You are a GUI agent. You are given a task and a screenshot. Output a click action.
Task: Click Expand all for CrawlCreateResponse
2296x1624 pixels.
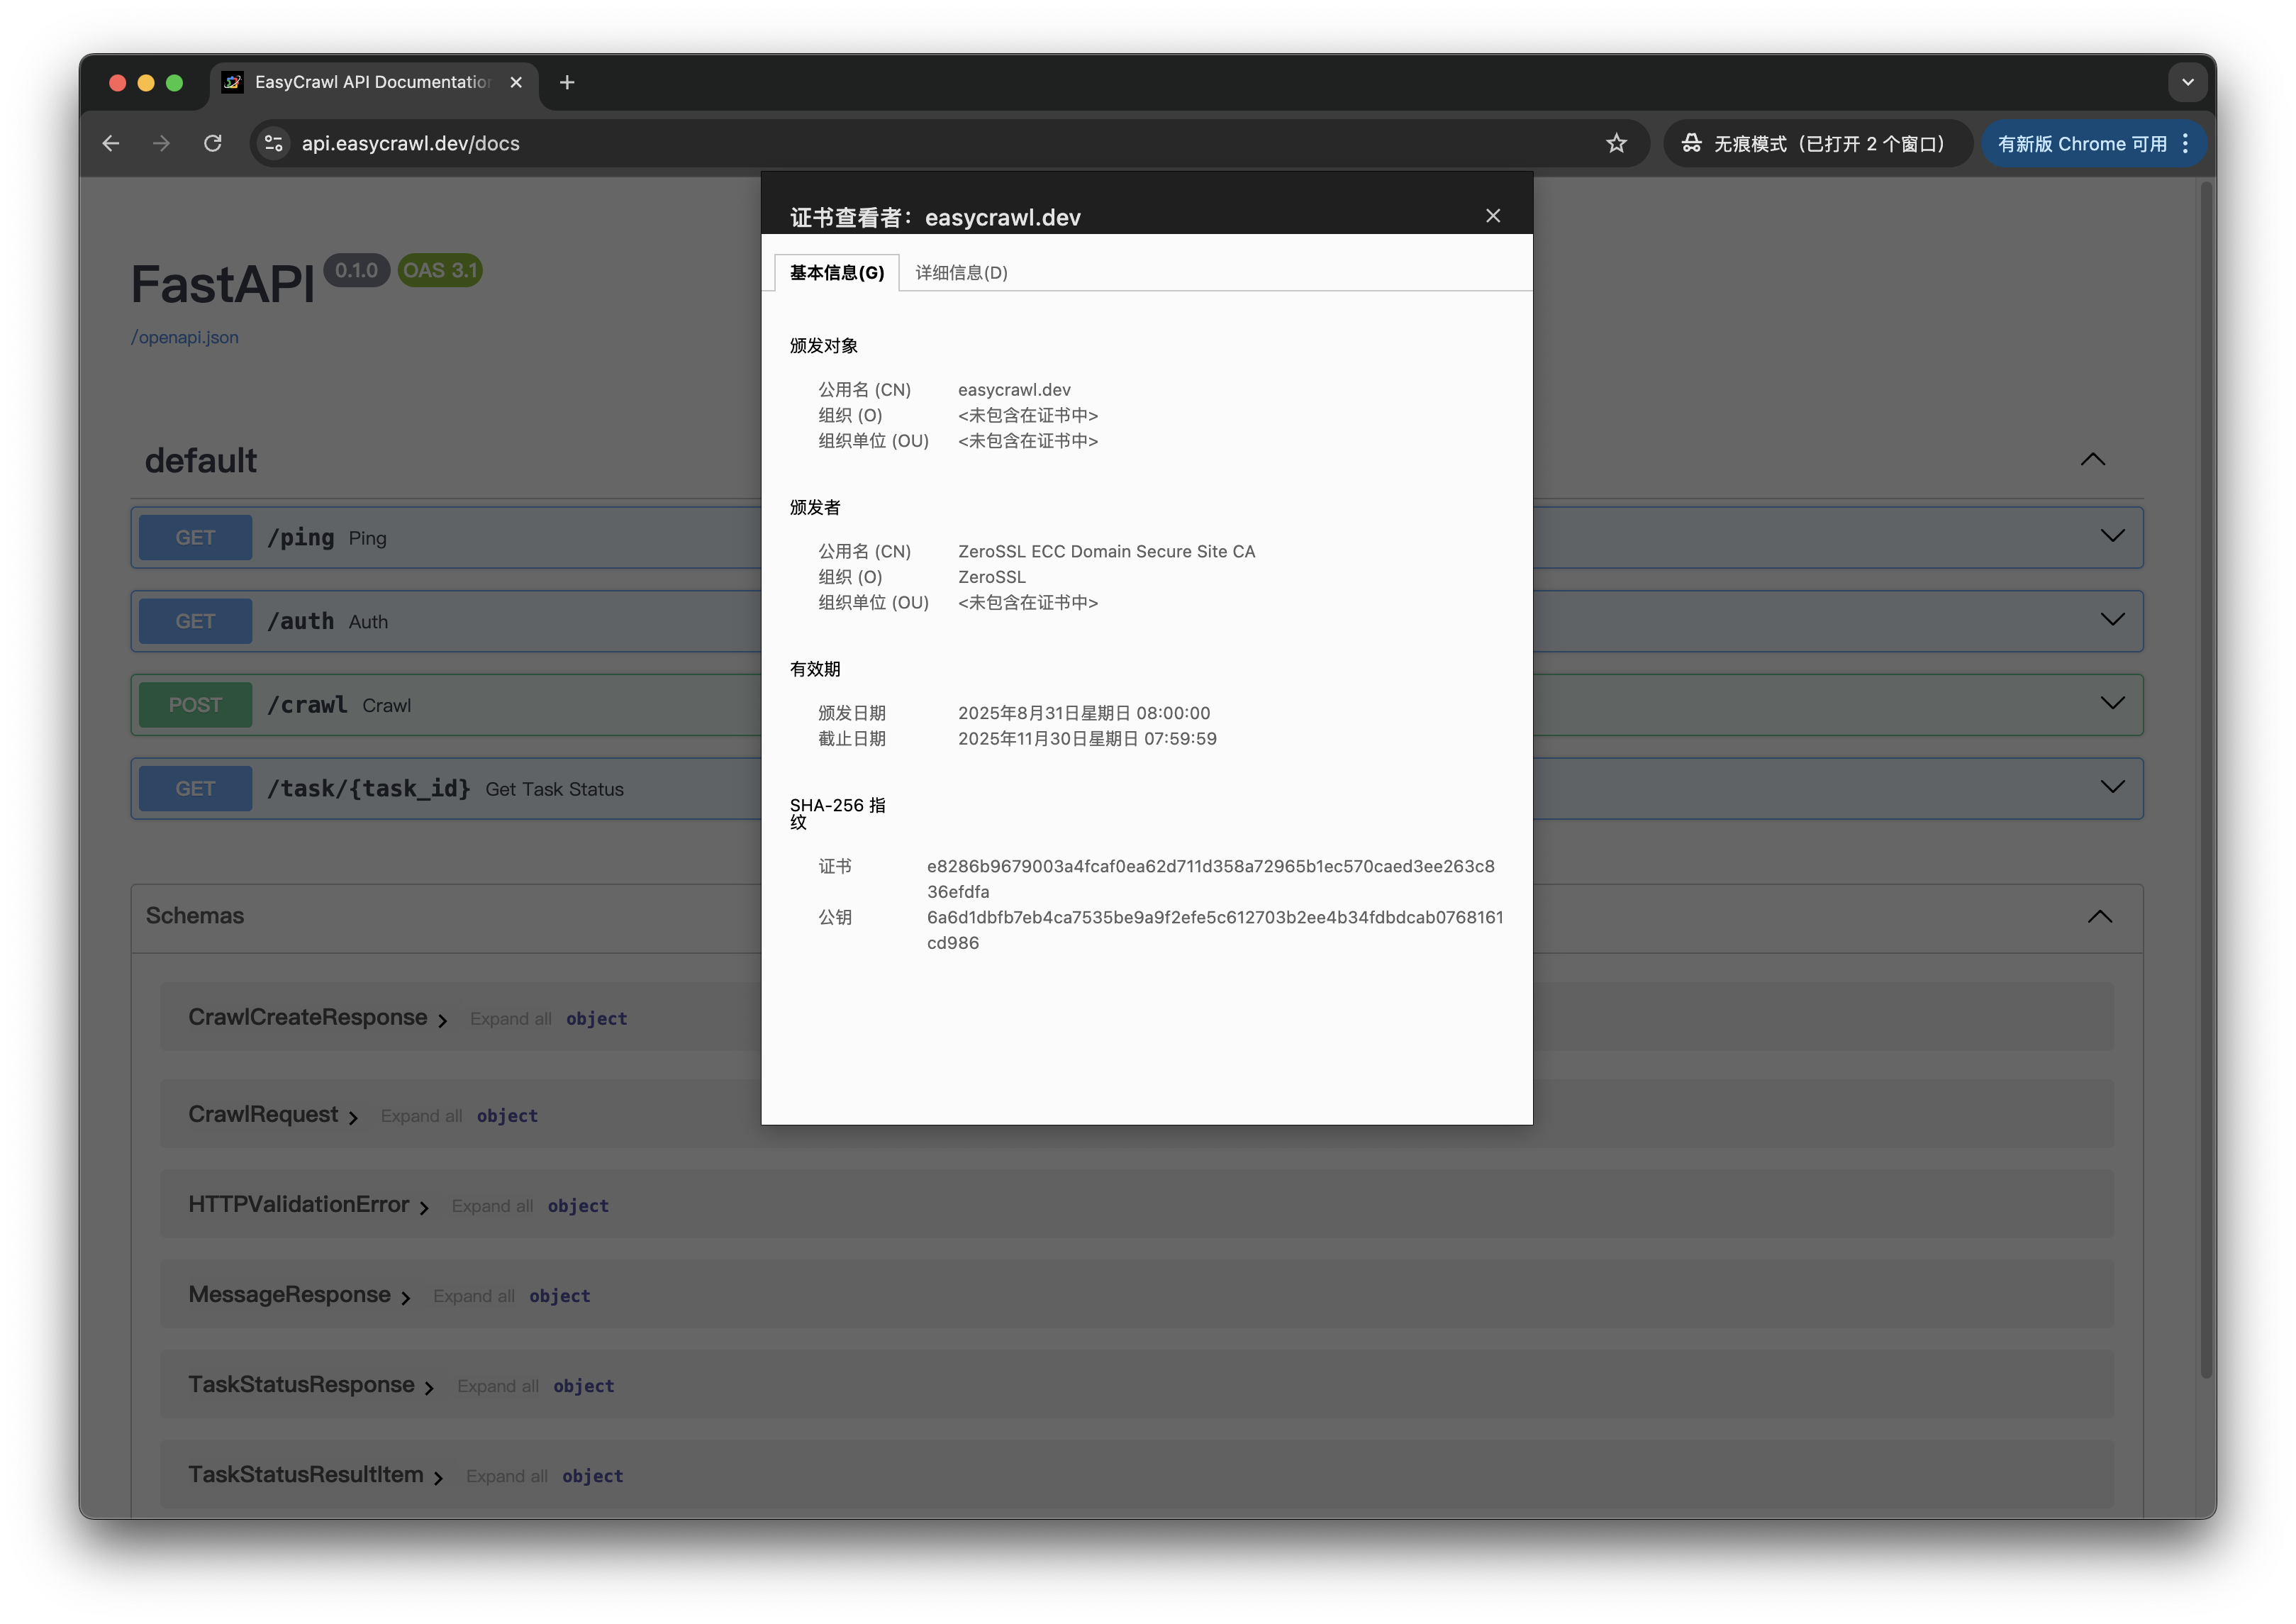click(x=510, y=1019)
